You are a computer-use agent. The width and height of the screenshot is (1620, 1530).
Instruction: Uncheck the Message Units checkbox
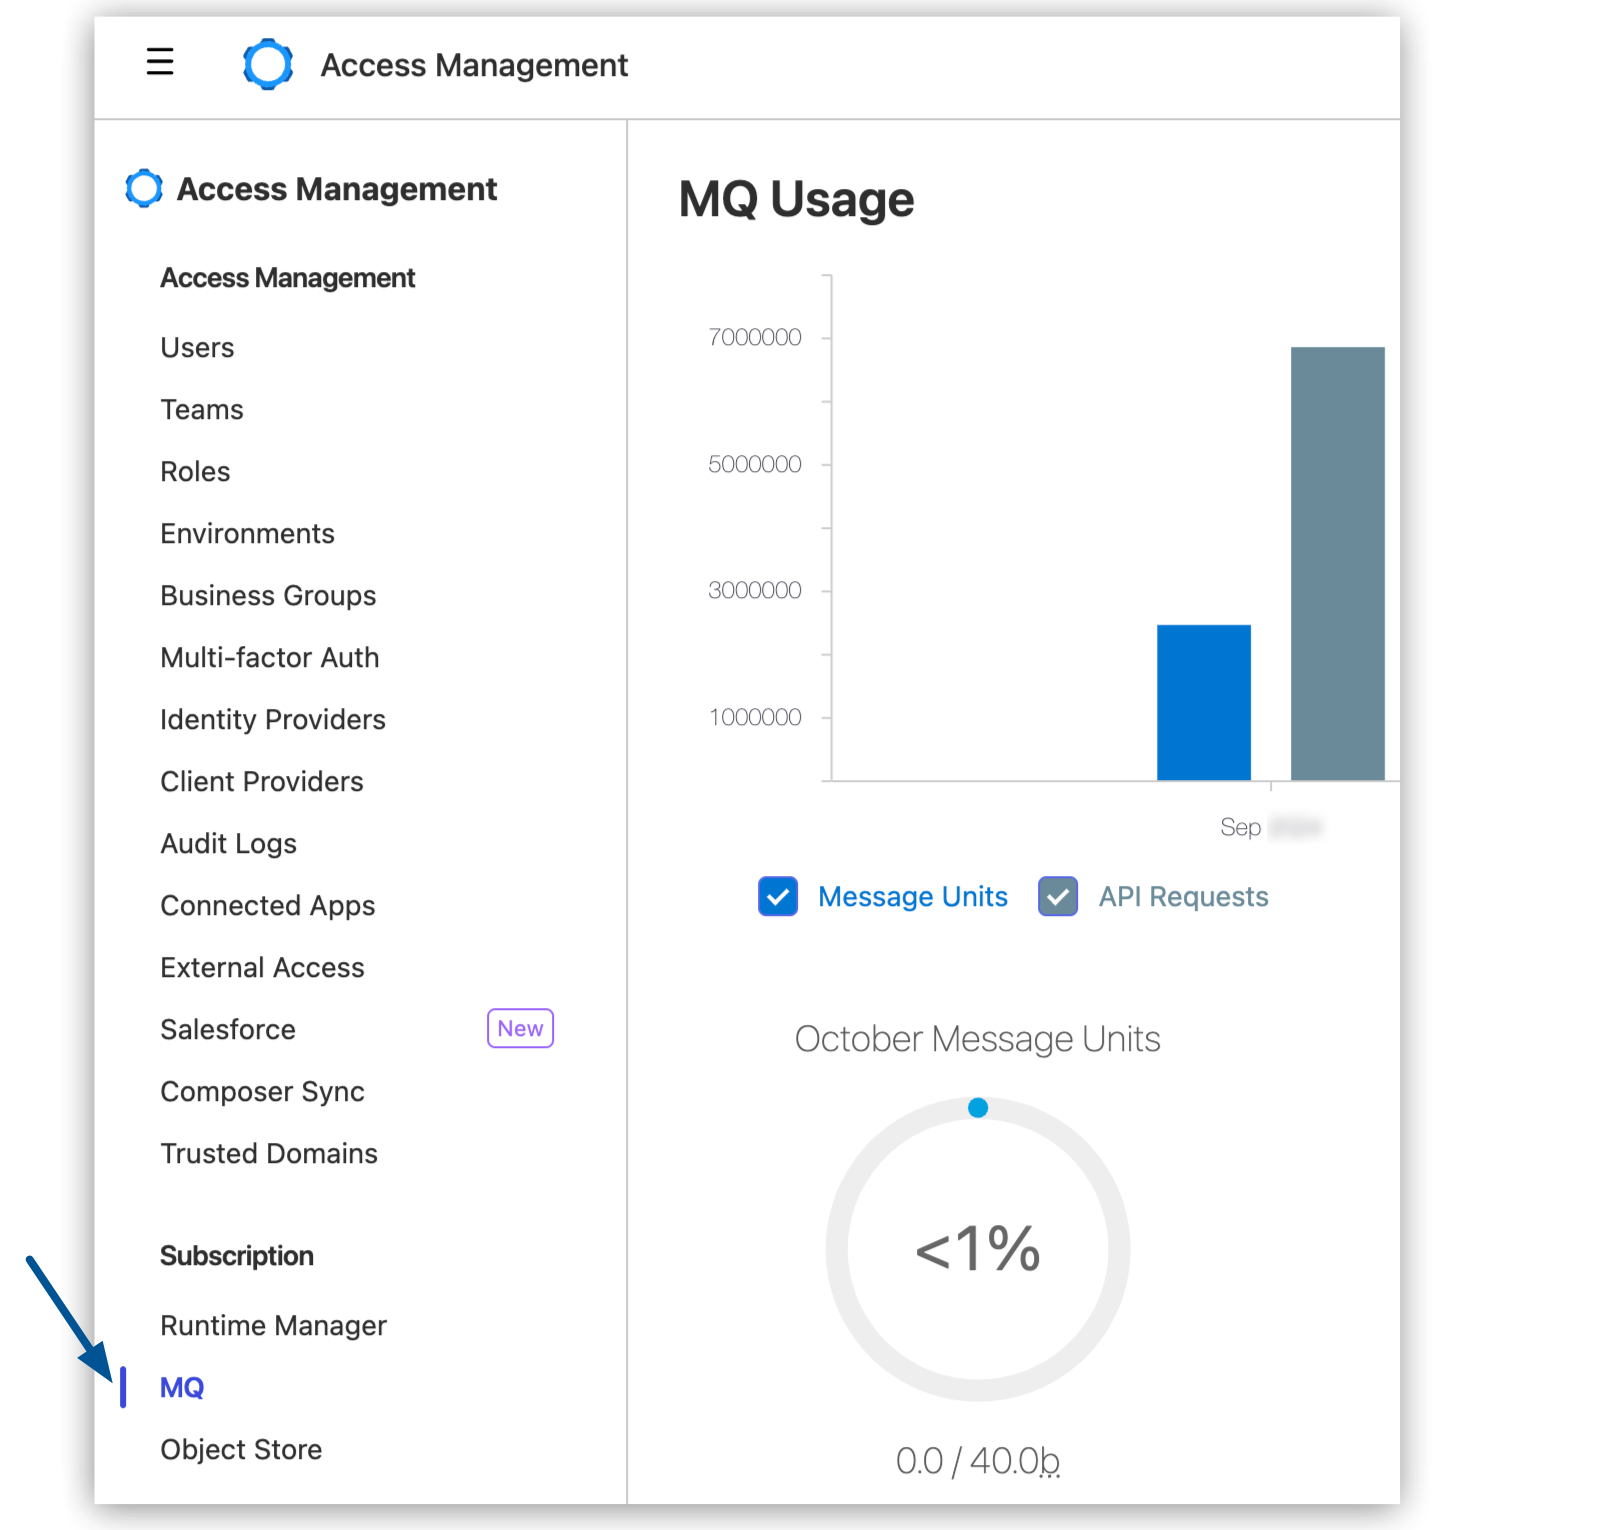778,897
